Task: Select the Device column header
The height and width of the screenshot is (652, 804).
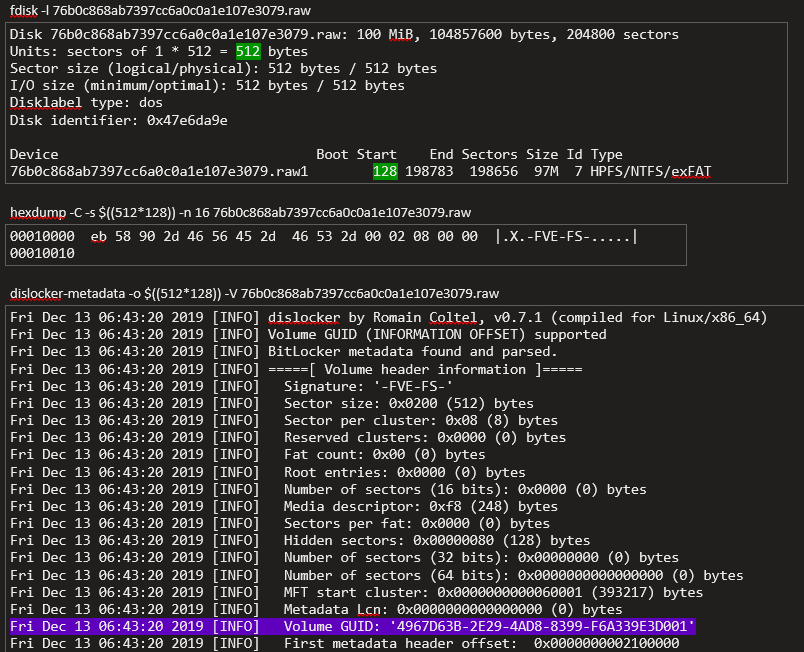Action: (34, 155)
